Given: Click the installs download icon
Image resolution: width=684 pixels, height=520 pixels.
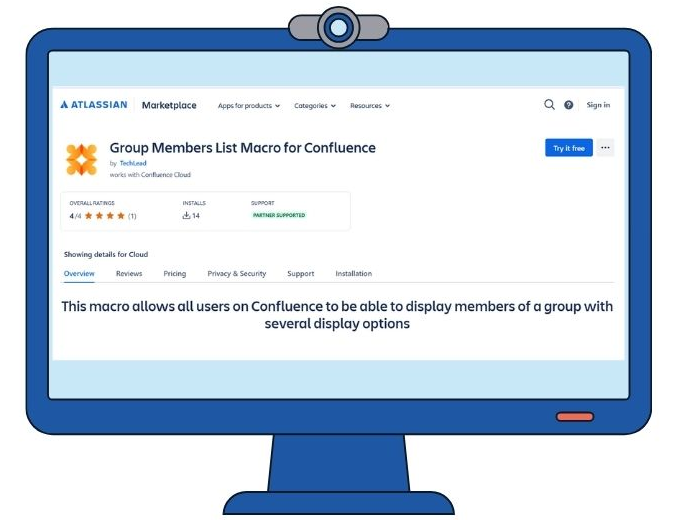Looking at the screenshot, I should [186, 216].
